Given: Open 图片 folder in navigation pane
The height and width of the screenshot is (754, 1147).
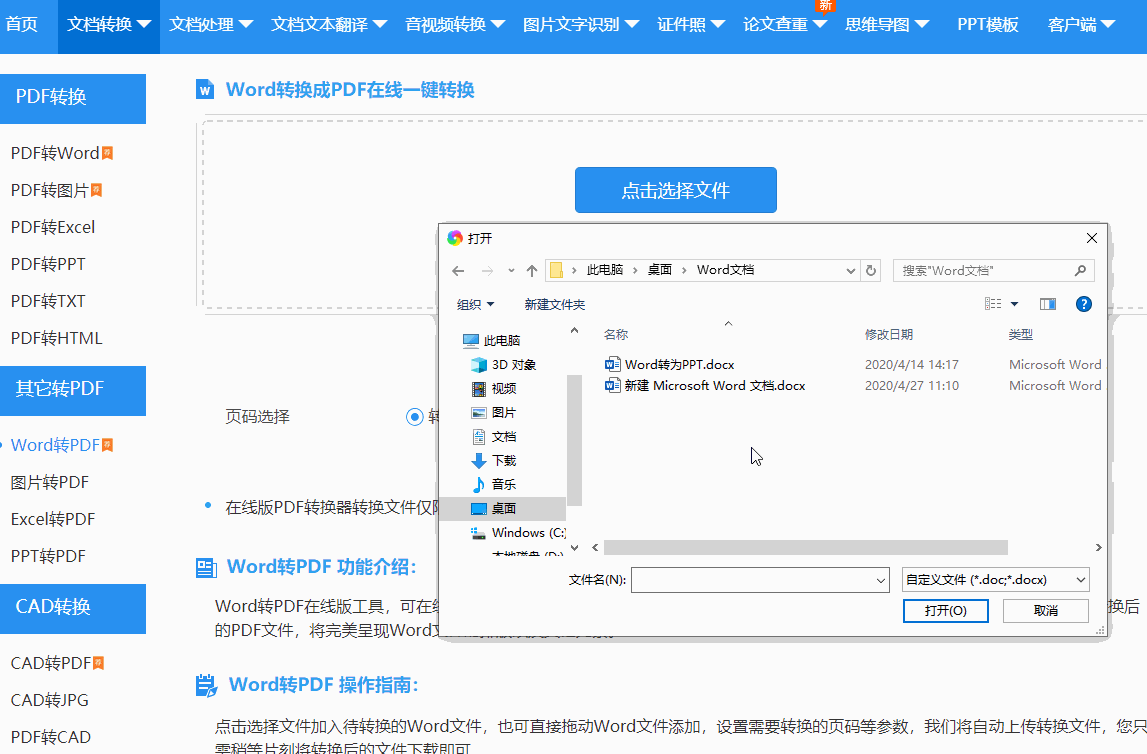Looking at the screenshot, I should click(494, 412).
